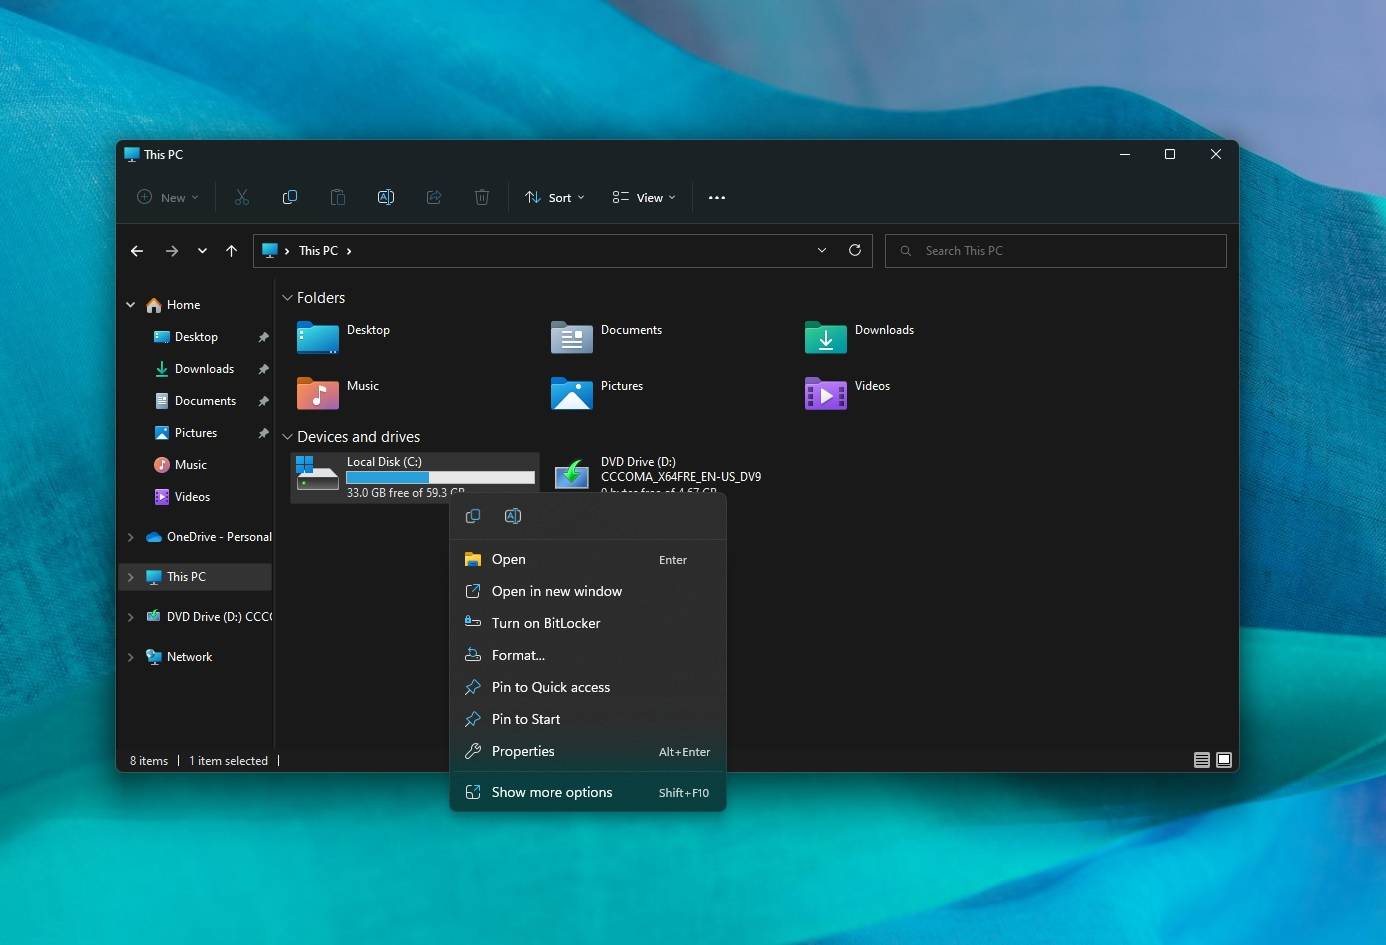Select the Cut icon in the toolbar
Image resolution: width=1386 pixels, height=945 pixels.
tap(242, 197)
